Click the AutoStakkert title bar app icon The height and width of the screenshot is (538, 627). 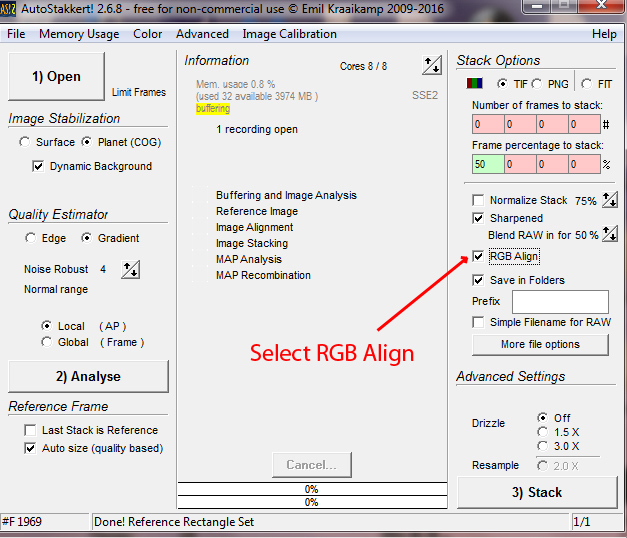pyautogui.click(x=10, y=10)
